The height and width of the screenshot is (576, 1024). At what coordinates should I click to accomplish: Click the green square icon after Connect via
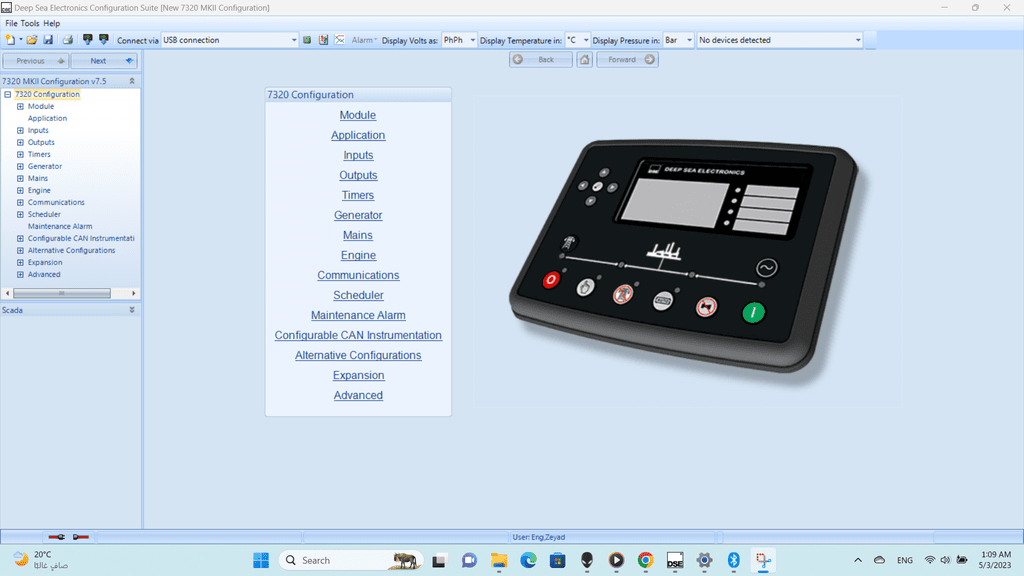(x=307, y=40)
